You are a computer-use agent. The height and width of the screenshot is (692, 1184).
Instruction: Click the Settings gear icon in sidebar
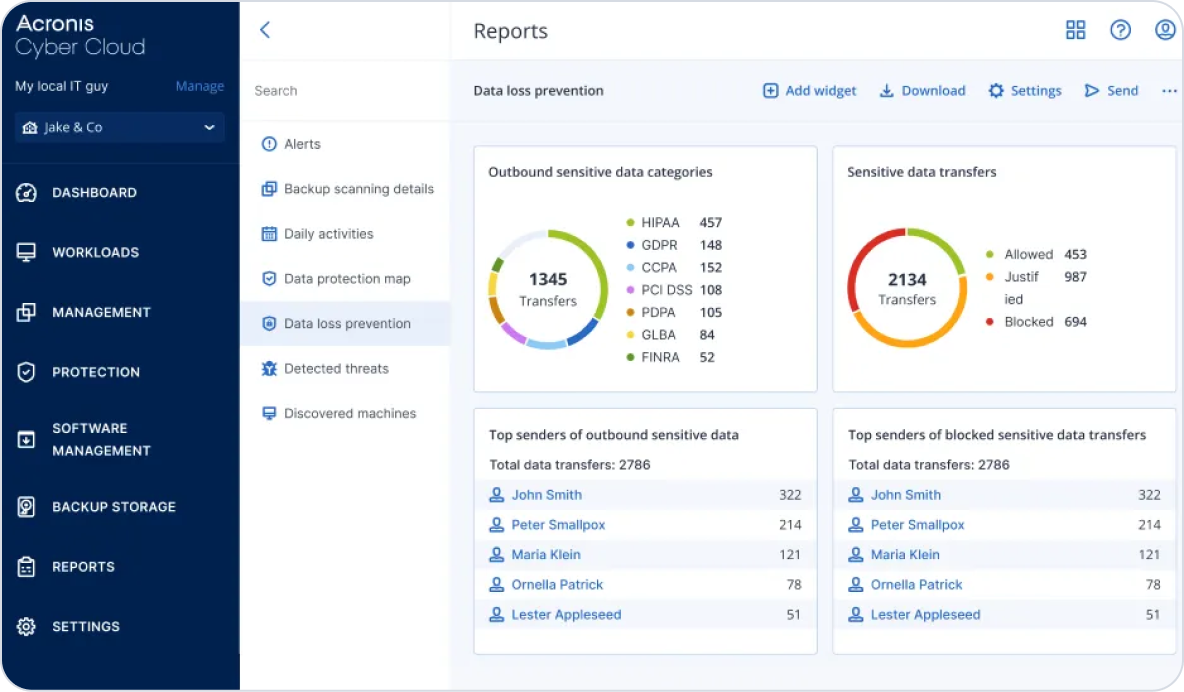point(27,627)
